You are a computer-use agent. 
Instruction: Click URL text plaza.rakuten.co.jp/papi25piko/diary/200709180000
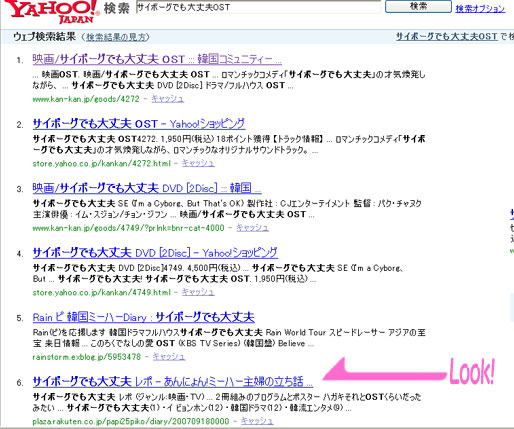coord(131,421)
